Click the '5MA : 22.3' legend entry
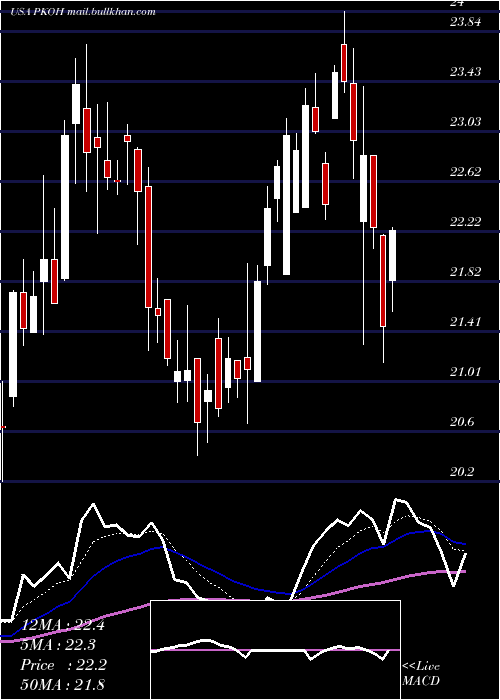 click(x=60, y=645)
